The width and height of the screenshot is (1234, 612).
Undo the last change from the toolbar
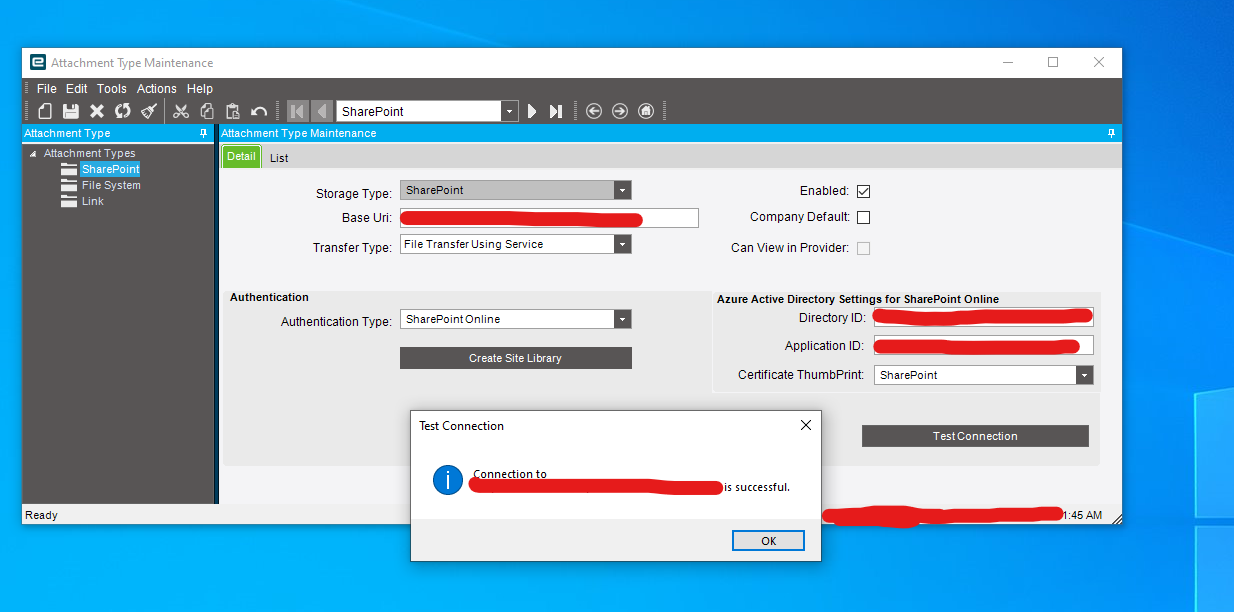click(x=259, y=111)
